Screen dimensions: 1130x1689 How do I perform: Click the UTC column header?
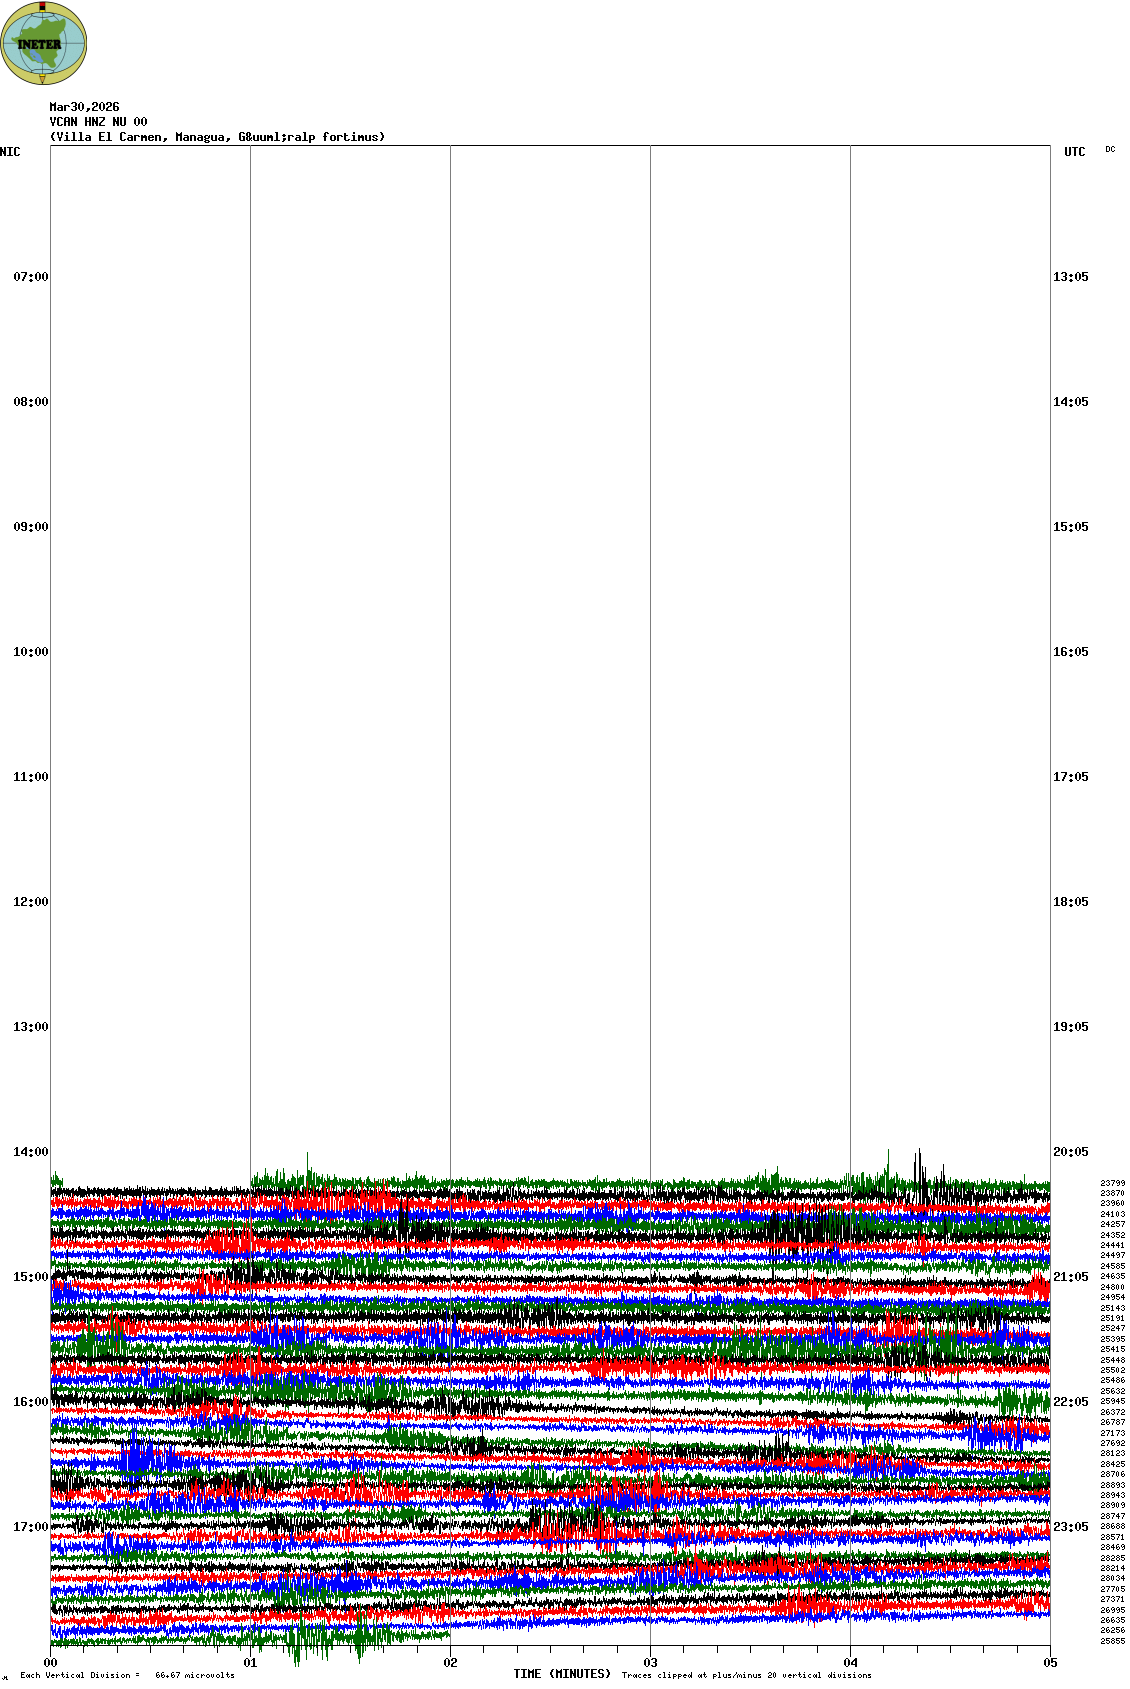click(1074, 152)
